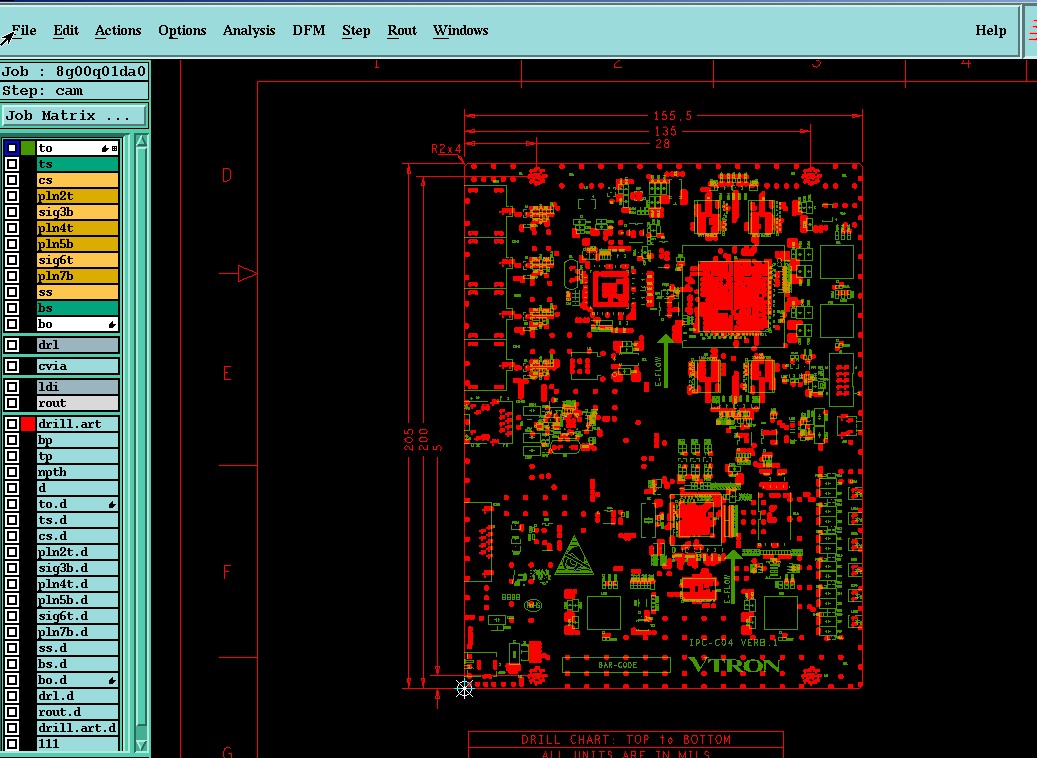Check the box beside 'pln2t'
This screenshot has height=758, width=1037.
click(12, 196)
